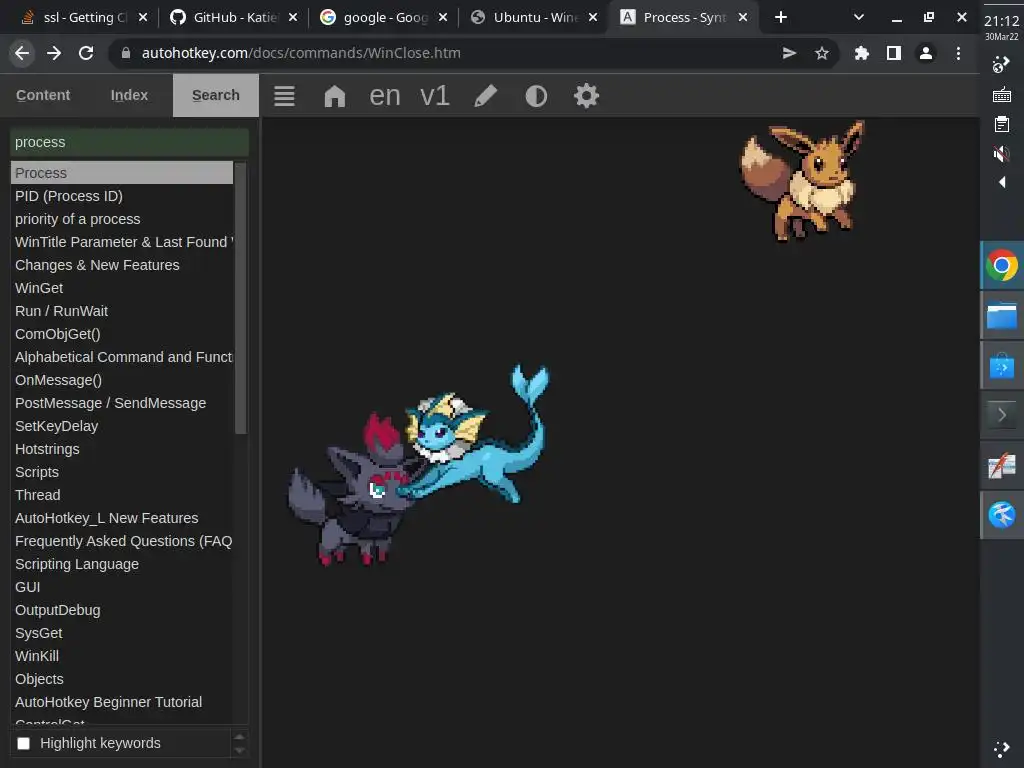Go back to previous page
The image size is (1024, 768).
click(x=22, y=53)
